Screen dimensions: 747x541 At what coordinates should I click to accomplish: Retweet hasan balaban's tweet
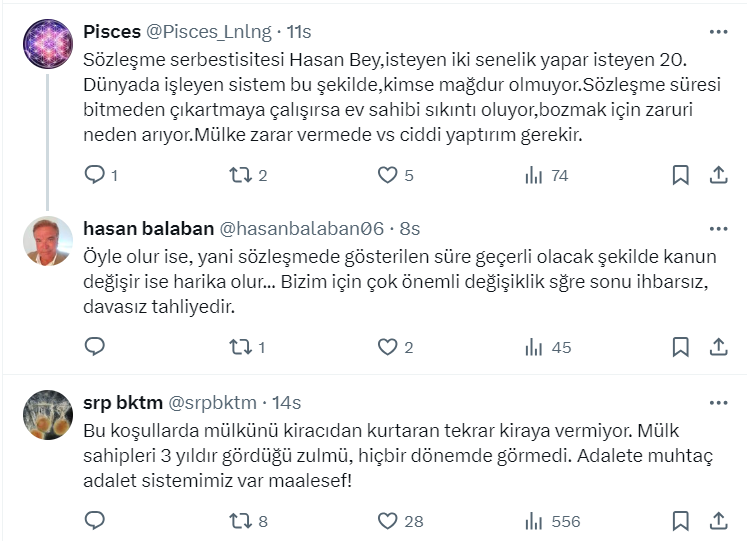pyautogui.click(x=241, y=347)
